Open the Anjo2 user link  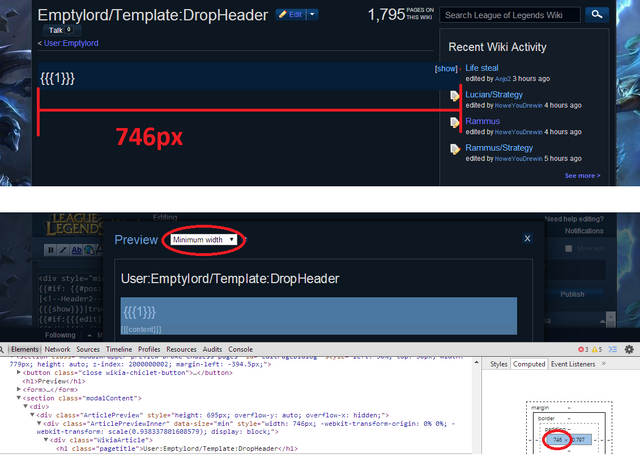point(502,79)
